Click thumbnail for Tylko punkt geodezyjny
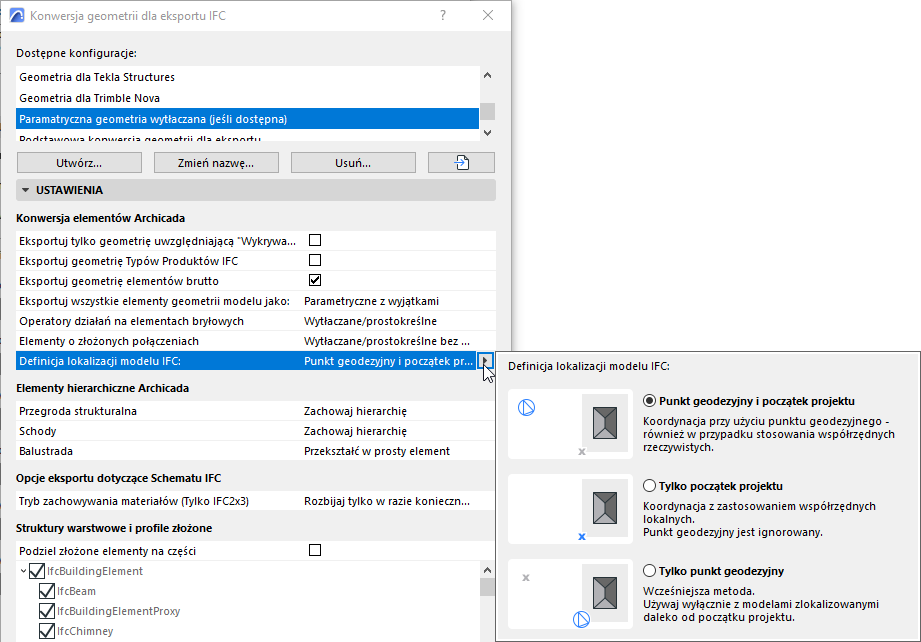This screenshot has width=921, height=642. click(570, 594)
